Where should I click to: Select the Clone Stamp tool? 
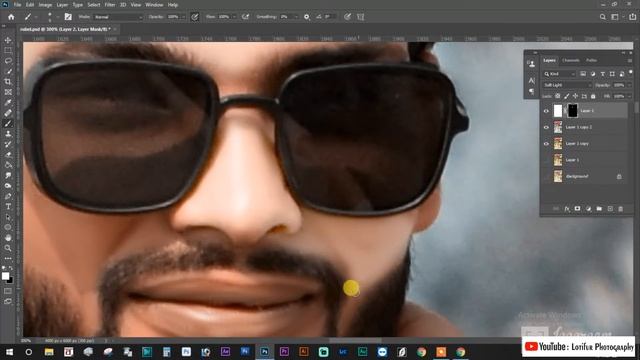click(x=8, y=134)
